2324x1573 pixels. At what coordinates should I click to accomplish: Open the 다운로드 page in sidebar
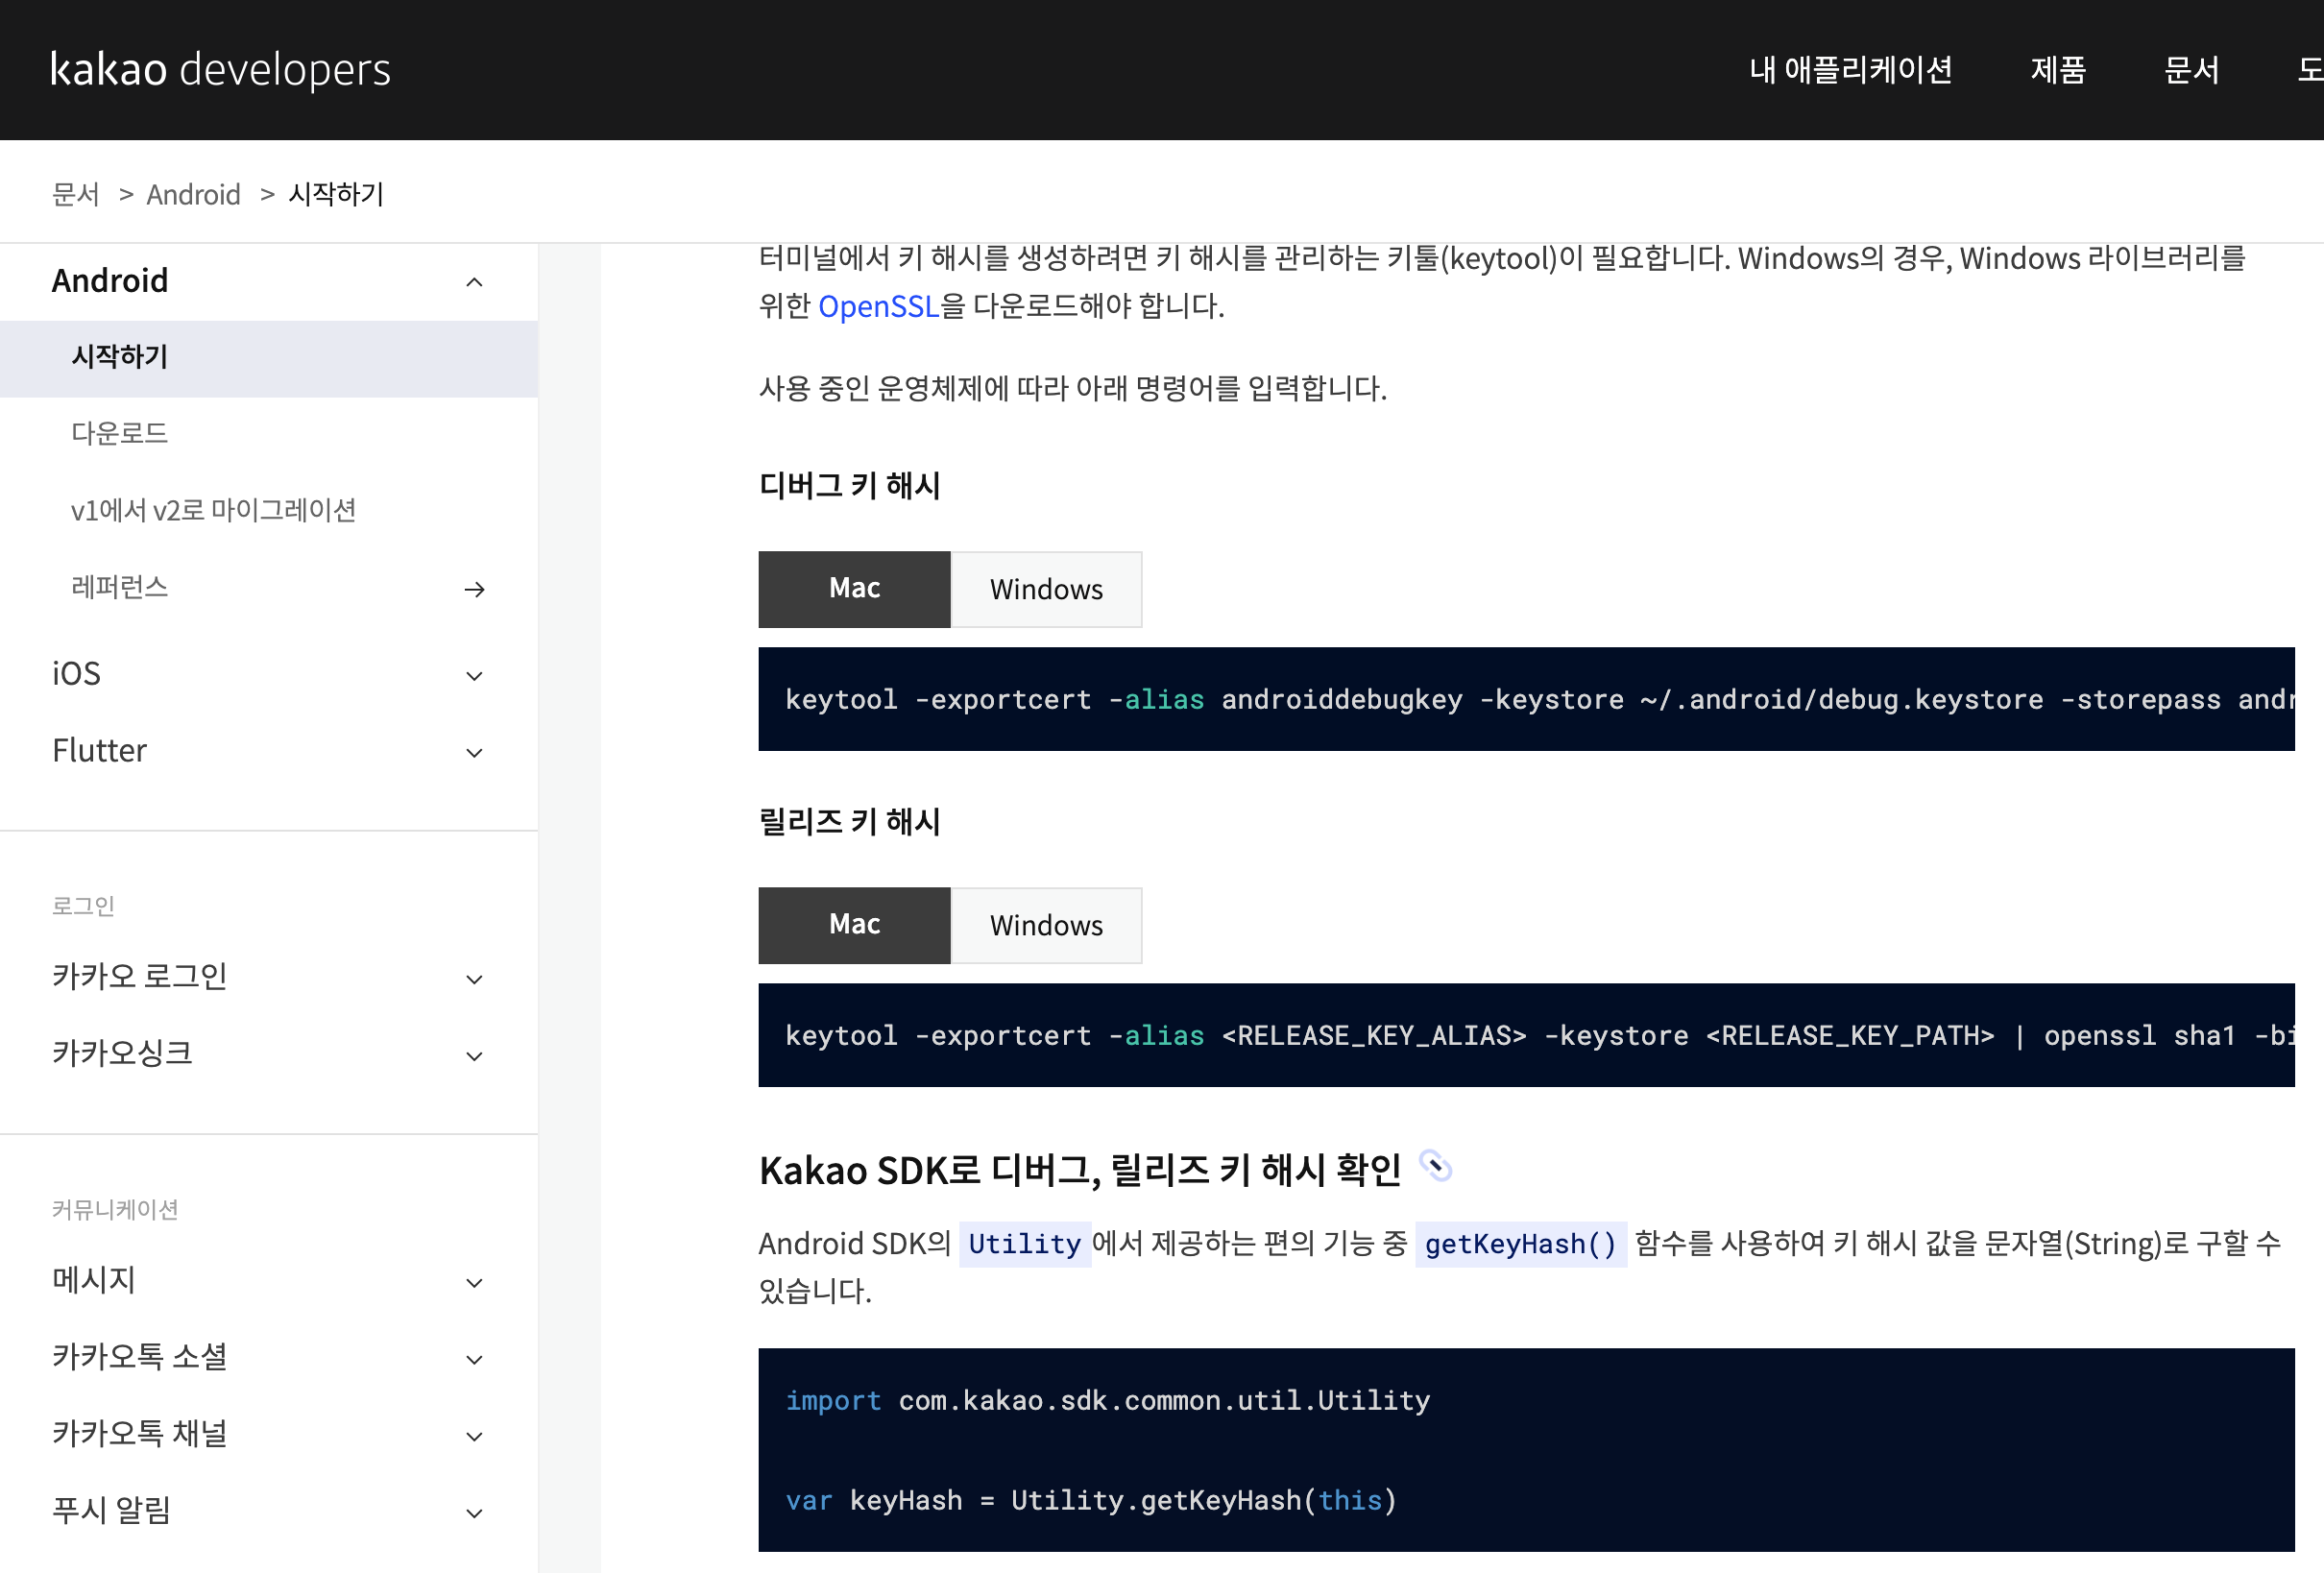(119, 433)
